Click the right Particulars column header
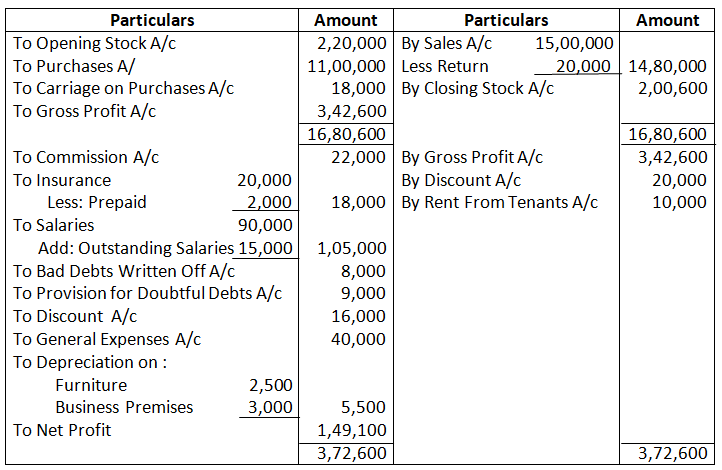722x470 pixels. pyautogui.click(x=506, y=20)
